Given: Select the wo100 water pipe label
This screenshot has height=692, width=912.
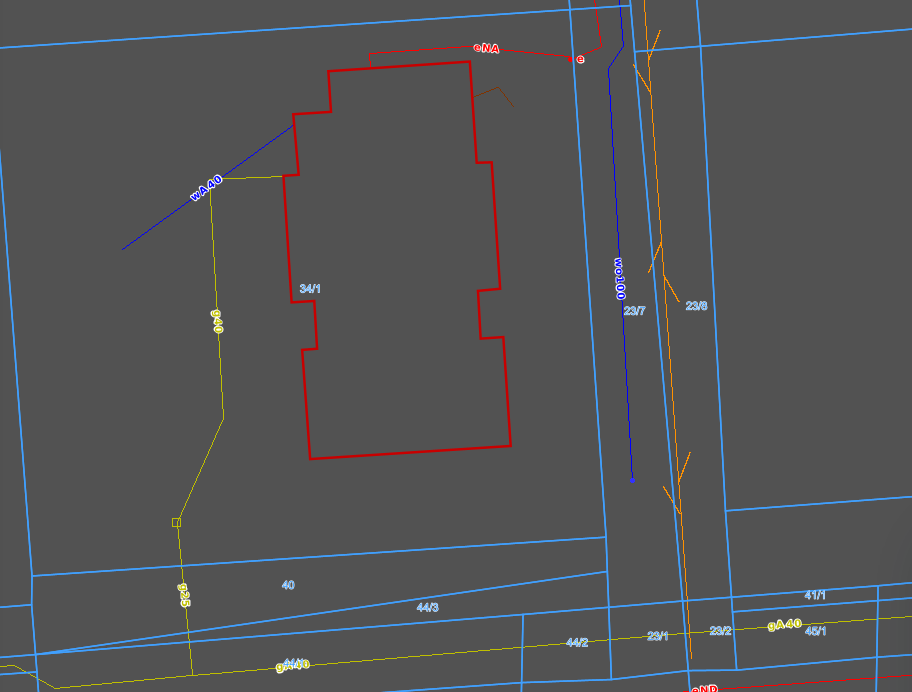Looking at the screenshot, I should (x=619, y=279).
